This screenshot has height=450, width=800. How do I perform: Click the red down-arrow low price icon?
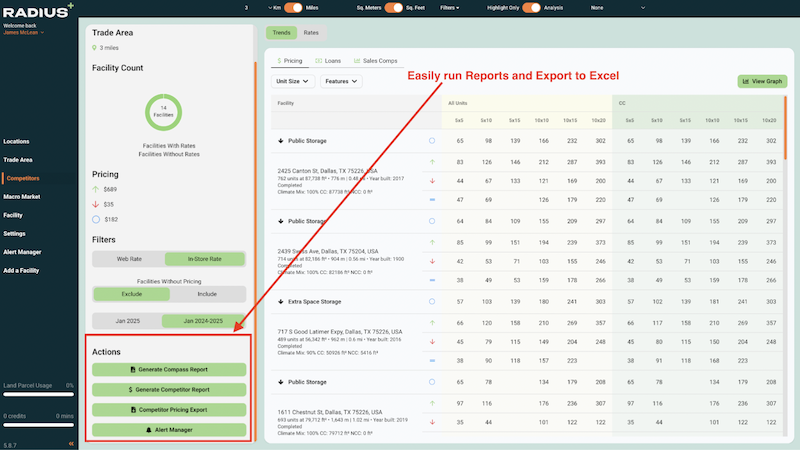coord(96,204)
